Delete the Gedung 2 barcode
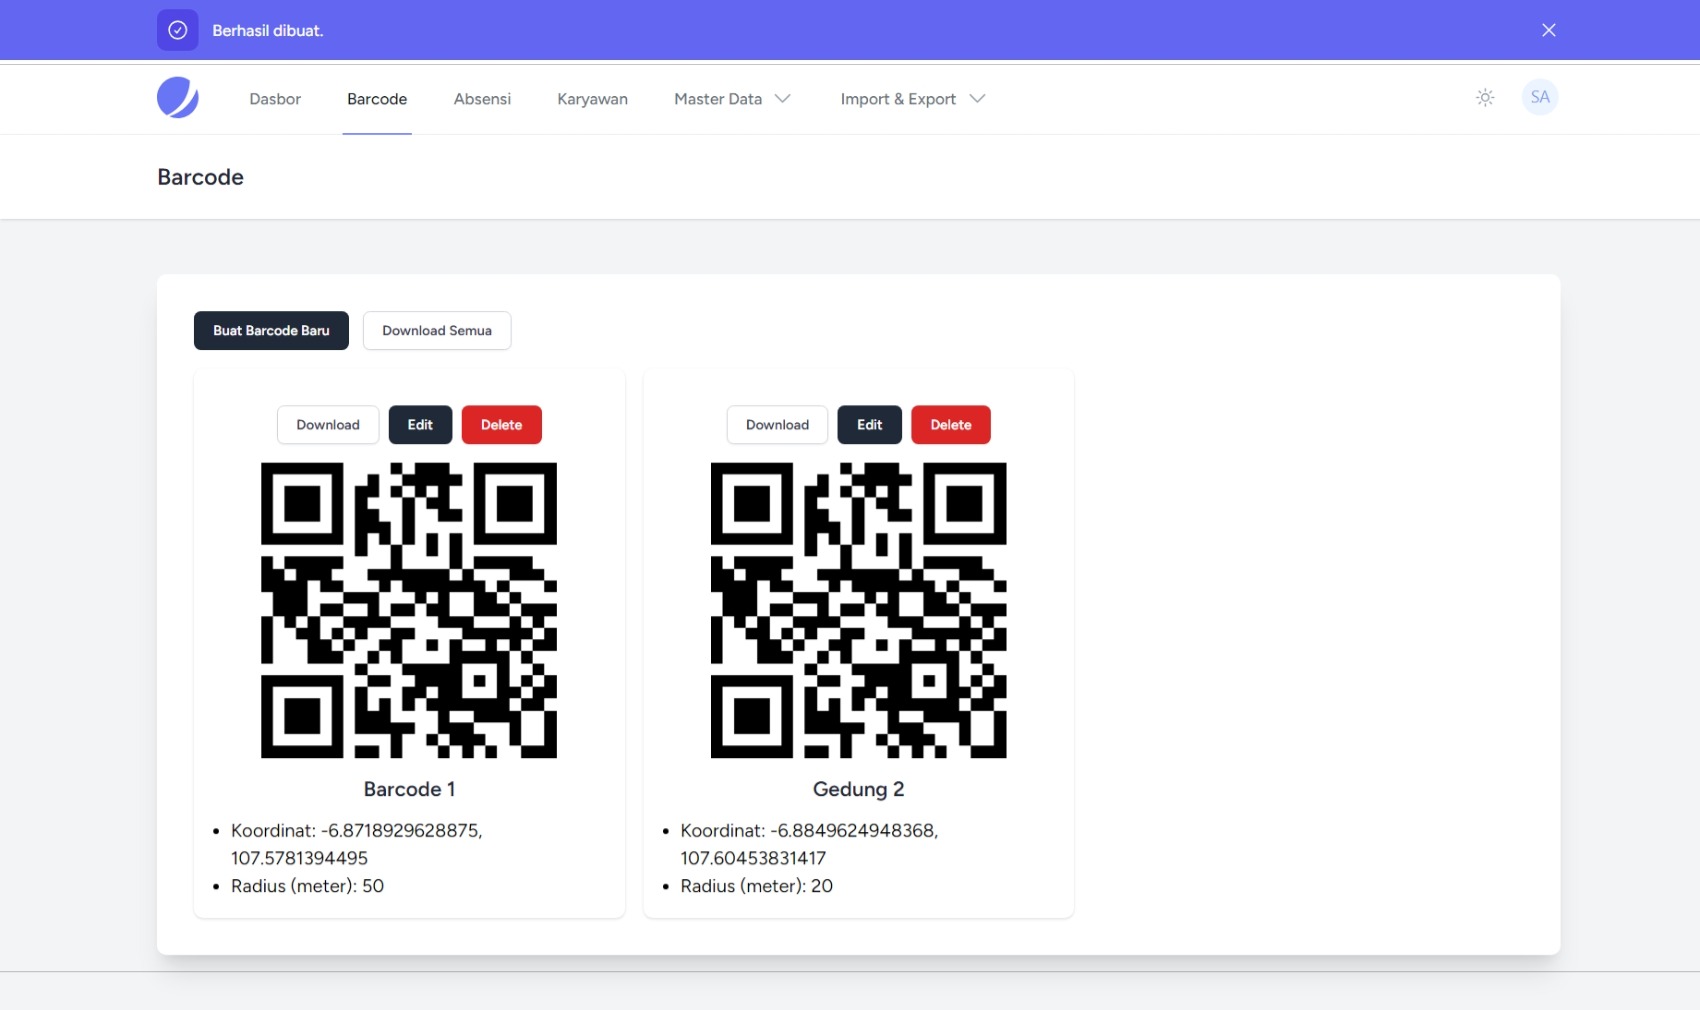Screen dimensions: 1700x1010 950,425
